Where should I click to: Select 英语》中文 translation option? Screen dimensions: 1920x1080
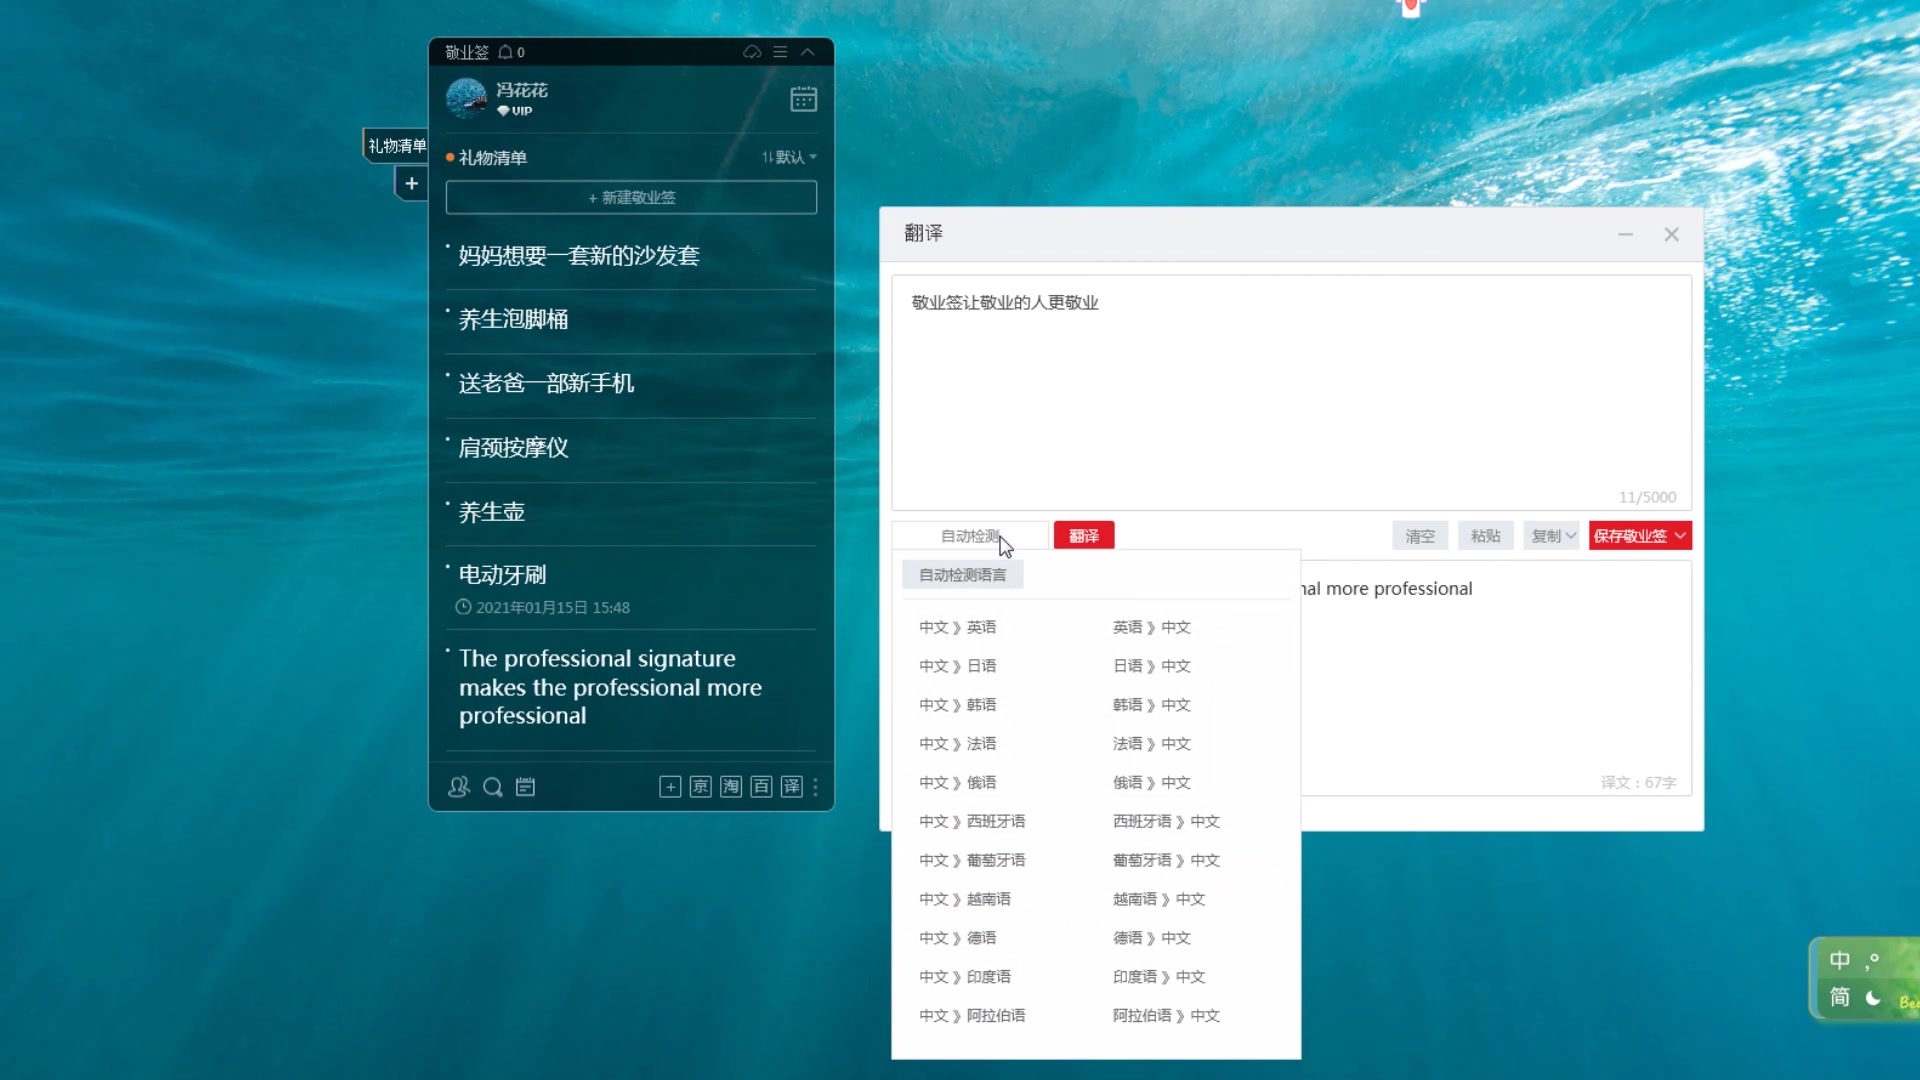[1150, 626]
